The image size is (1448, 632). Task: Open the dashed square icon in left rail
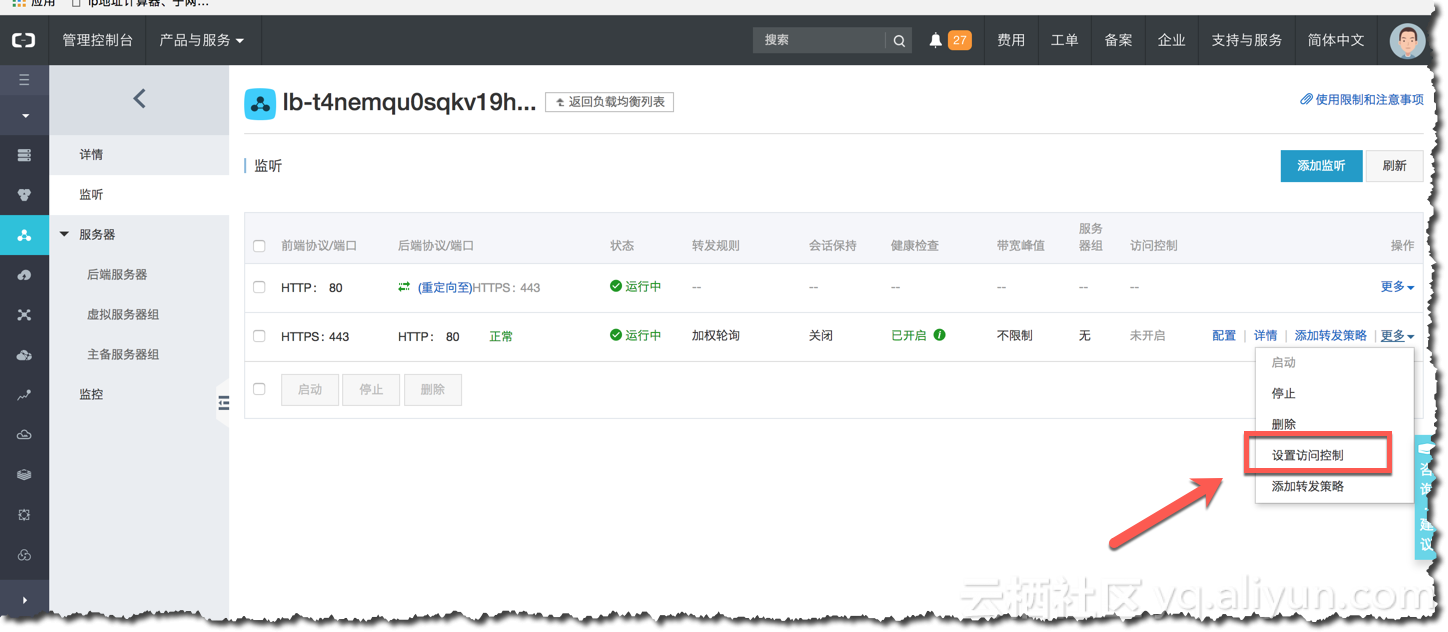coord(24,515)
